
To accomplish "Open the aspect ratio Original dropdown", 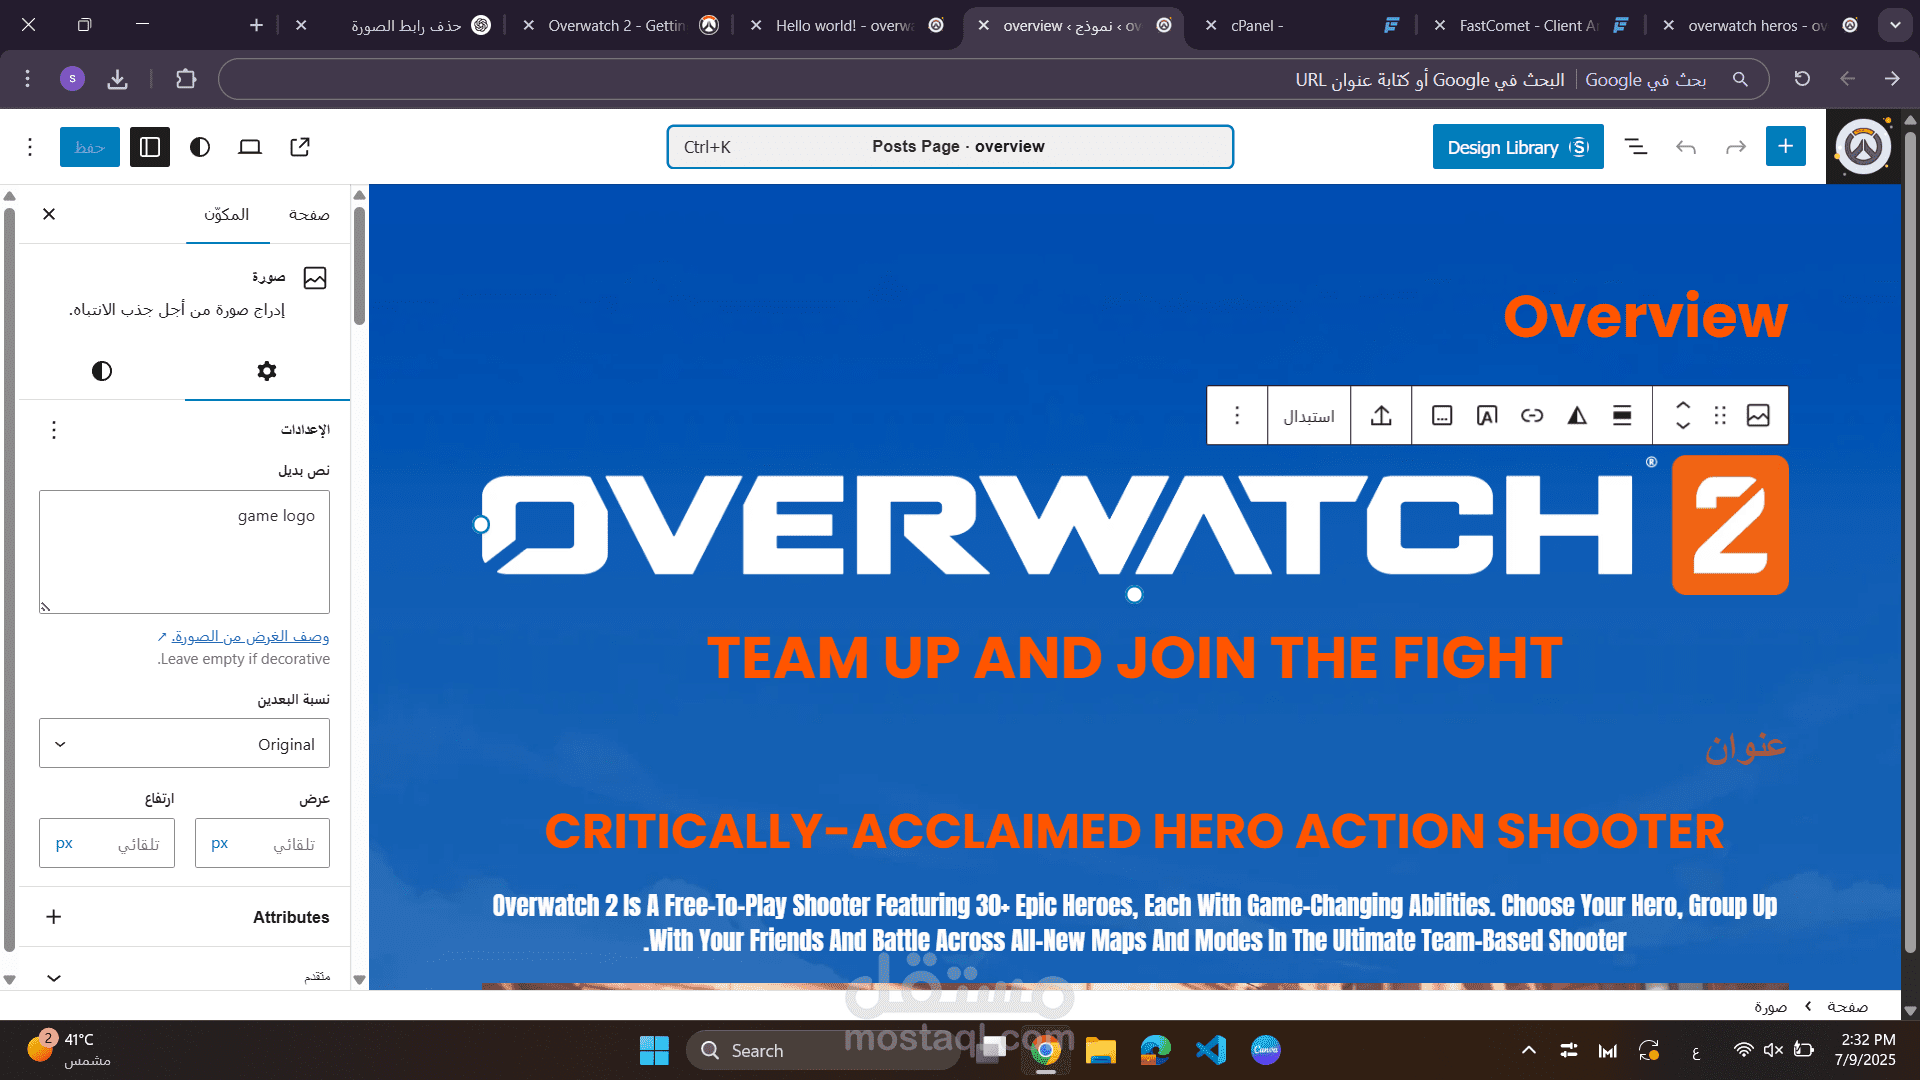I will pos(184,744).
